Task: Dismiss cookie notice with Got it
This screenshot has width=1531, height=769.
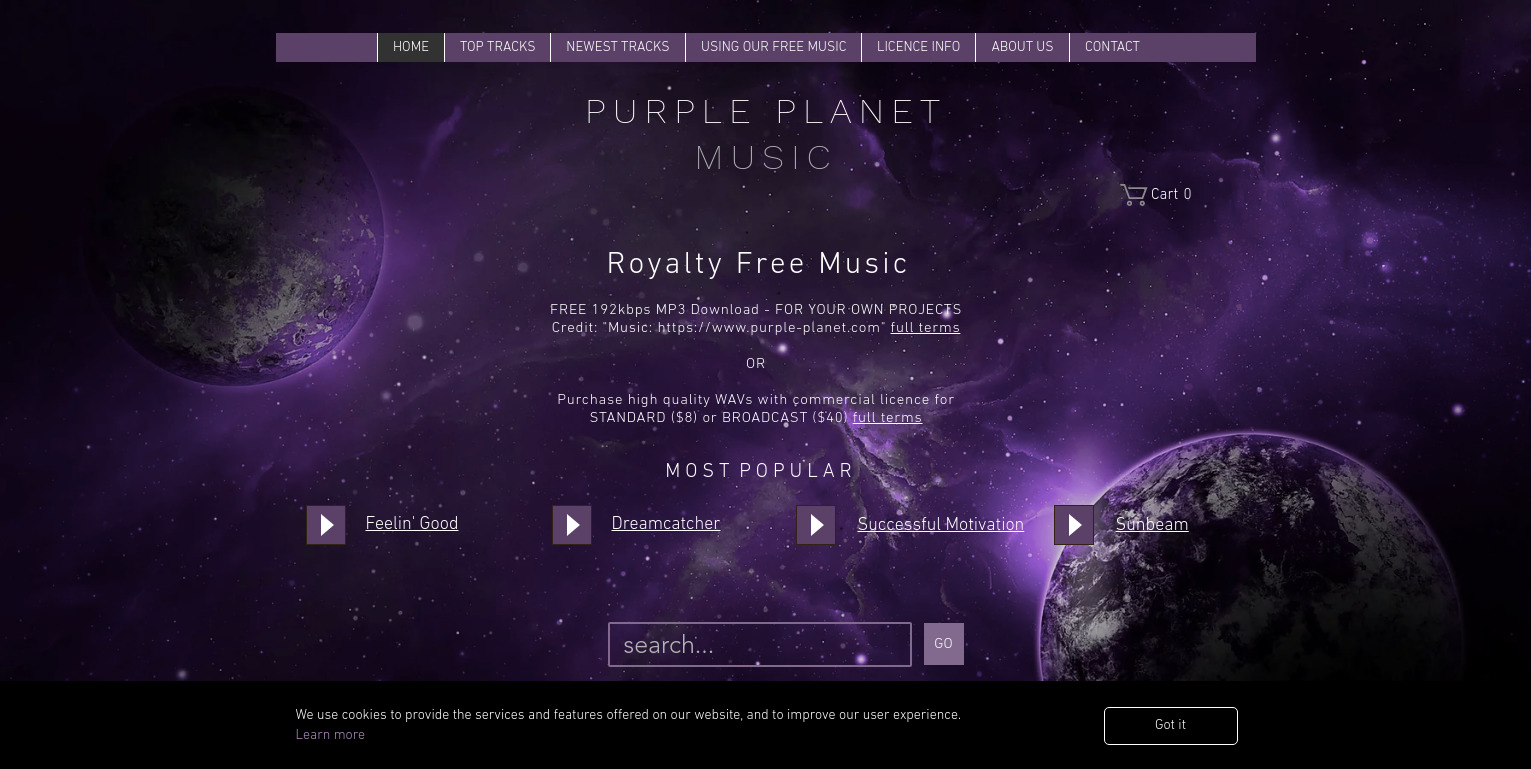Action: click(1170, 726)
